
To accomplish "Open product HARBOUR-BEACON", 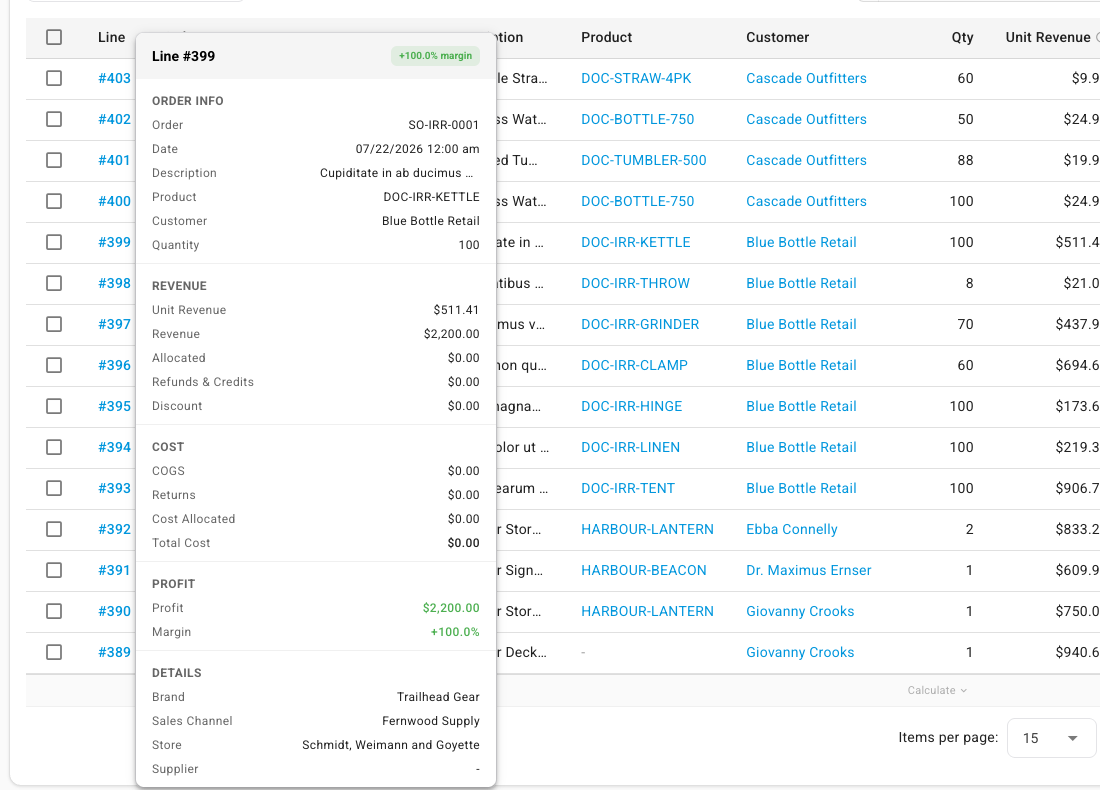I will click(x=643, y=570).
